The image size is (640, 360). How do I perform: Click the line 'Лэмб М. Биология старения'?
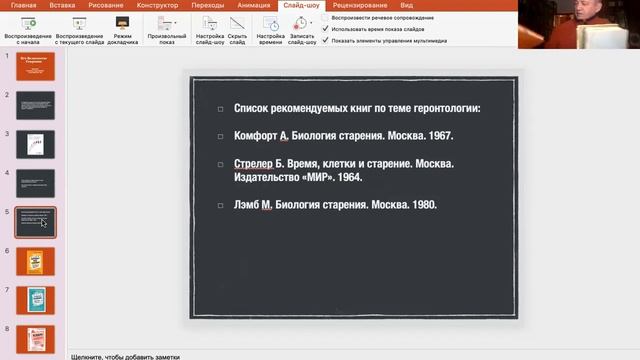(x=335, y=204)
